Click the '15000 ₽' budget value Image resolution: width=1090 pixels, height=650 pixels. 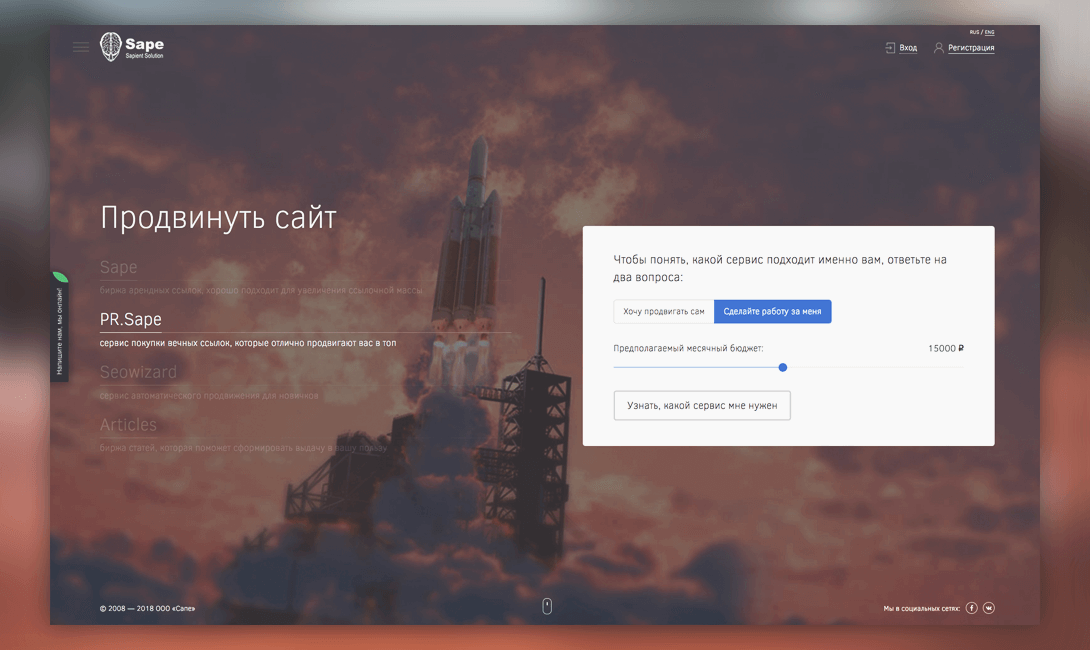coord(946,348)
